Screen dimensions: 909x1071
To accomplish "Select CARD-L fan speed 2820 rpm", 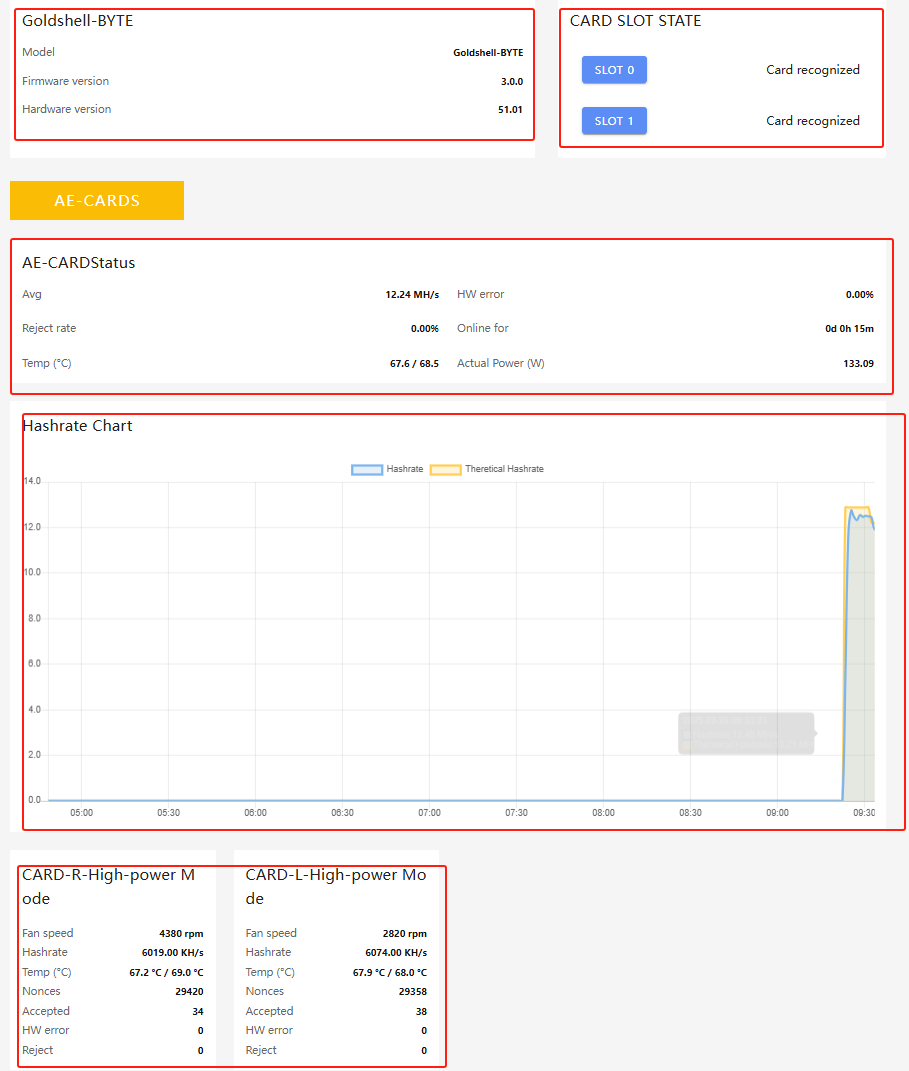I will click(x=405, y=934).
